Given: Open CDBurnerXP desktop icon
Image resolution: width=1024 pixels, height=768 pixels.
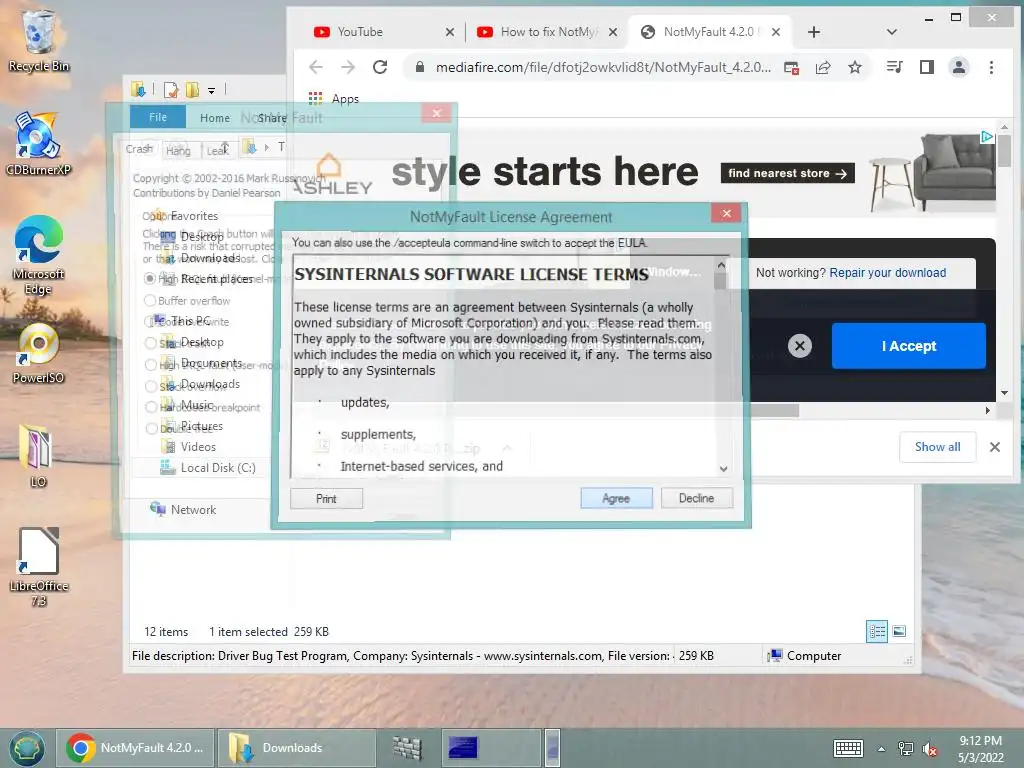Looking at the screenshot, I should tap(39, 144).
